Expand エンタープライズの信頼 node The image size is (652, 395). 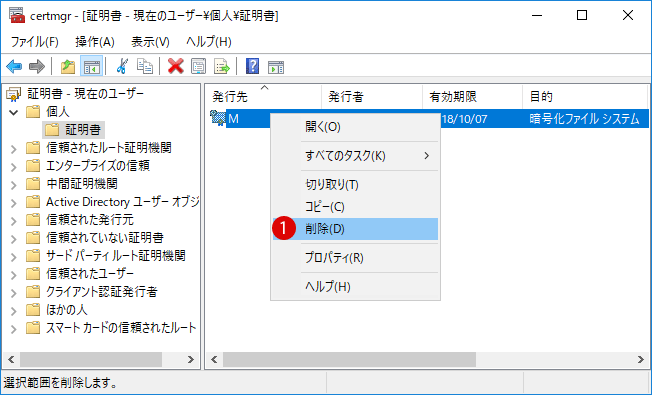13,167
